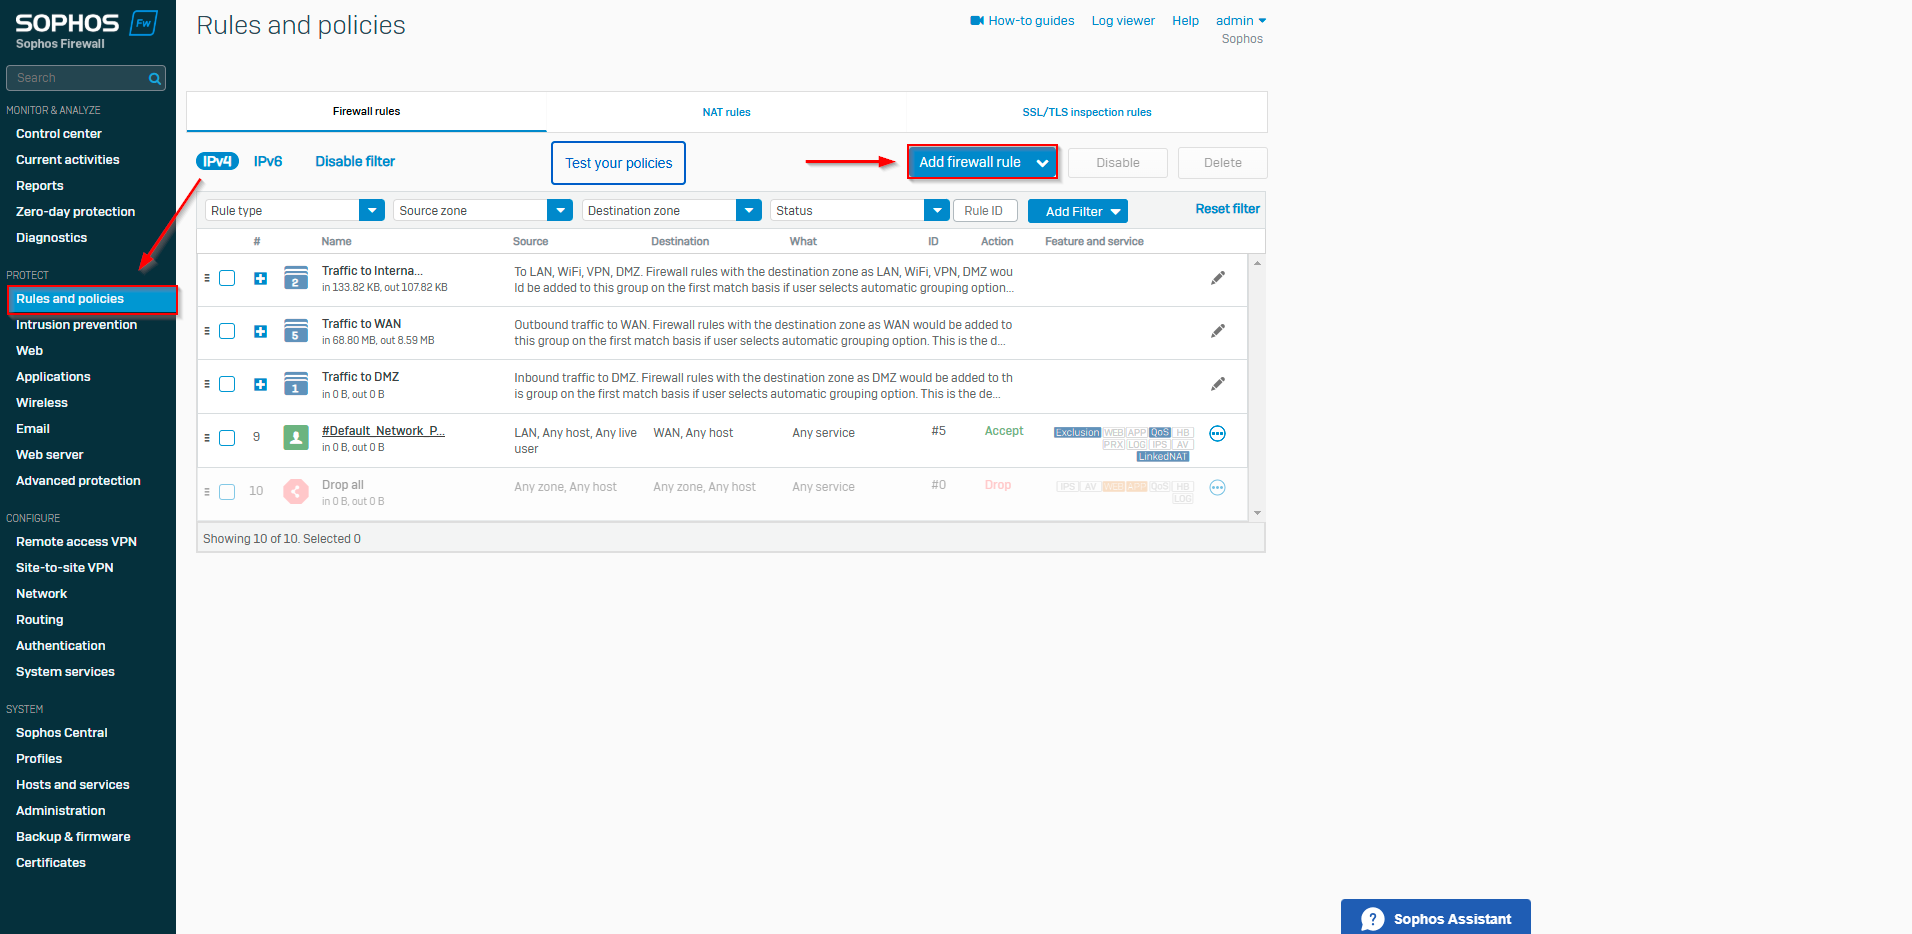Switch to IPv4 rules toggle

pos(217,161)
